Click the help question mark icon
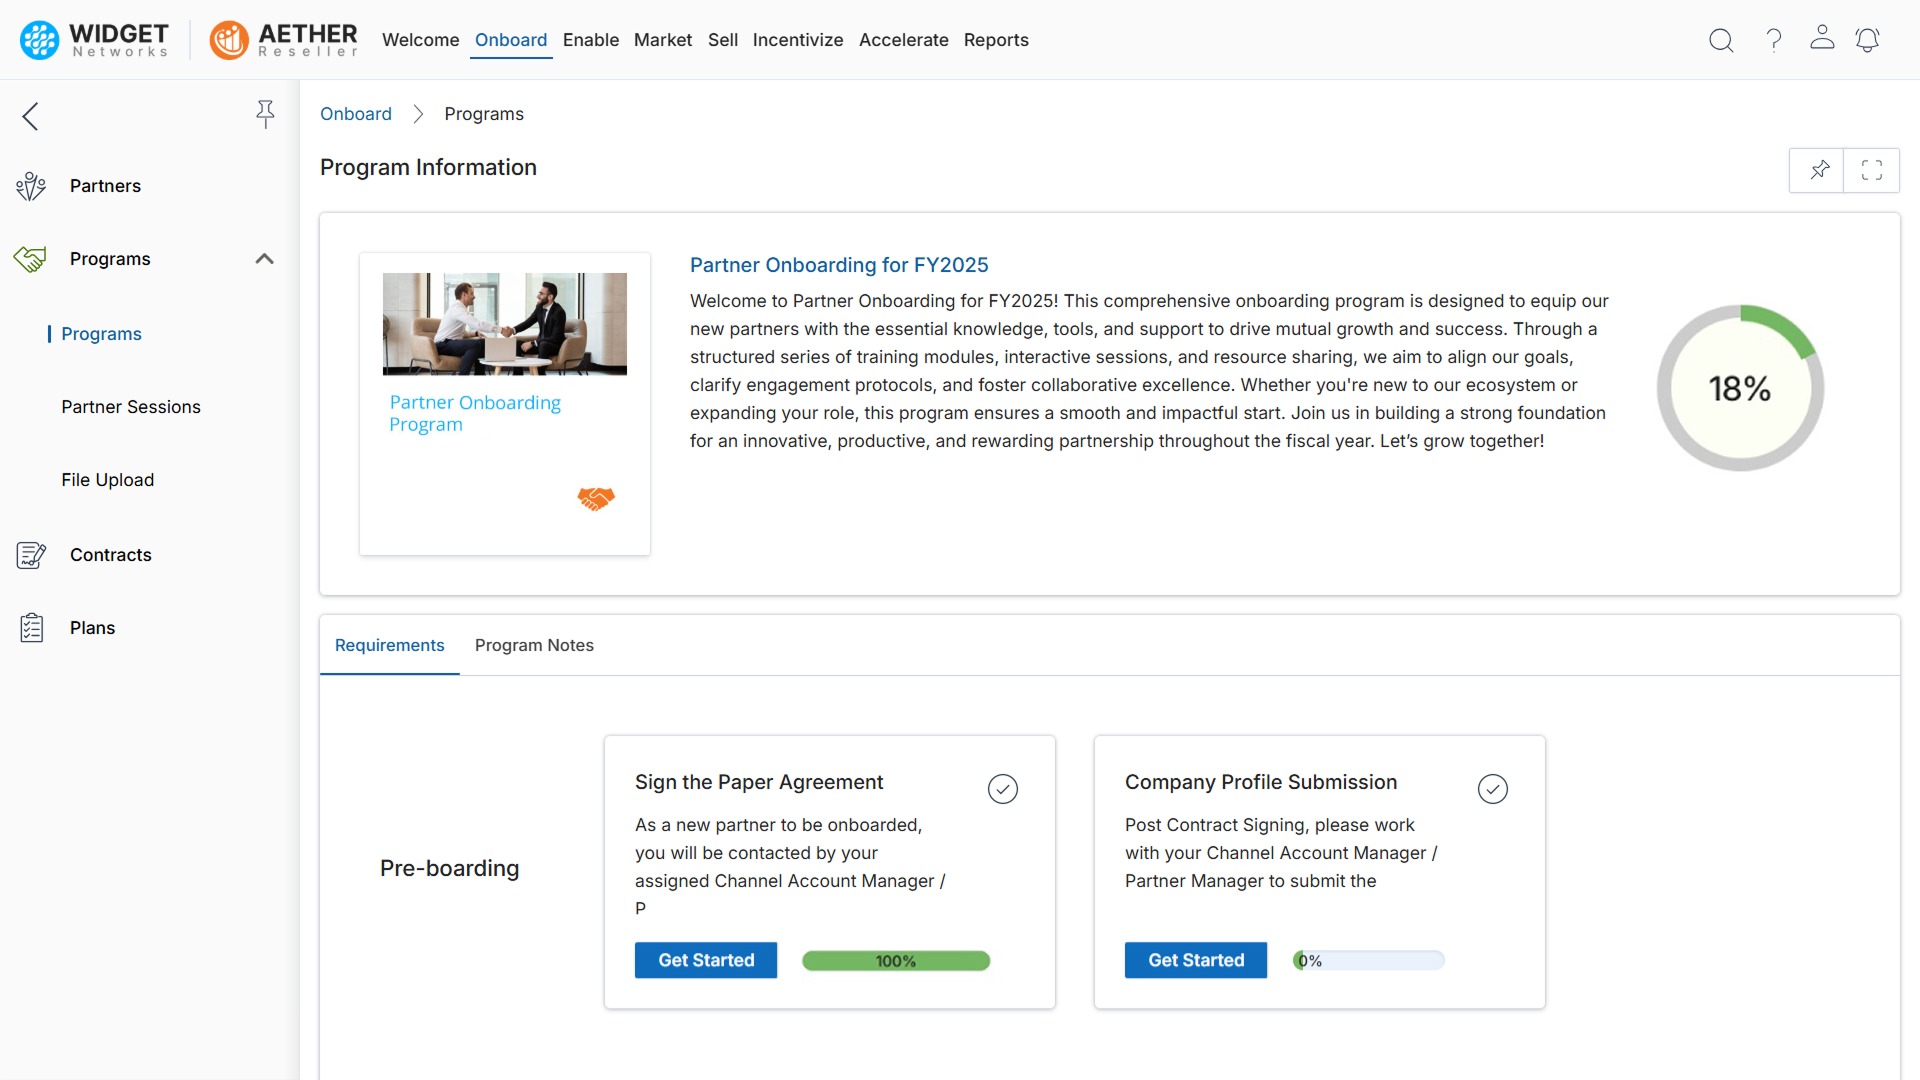Screen dimensions: 1920x1080 [1773, 40]
